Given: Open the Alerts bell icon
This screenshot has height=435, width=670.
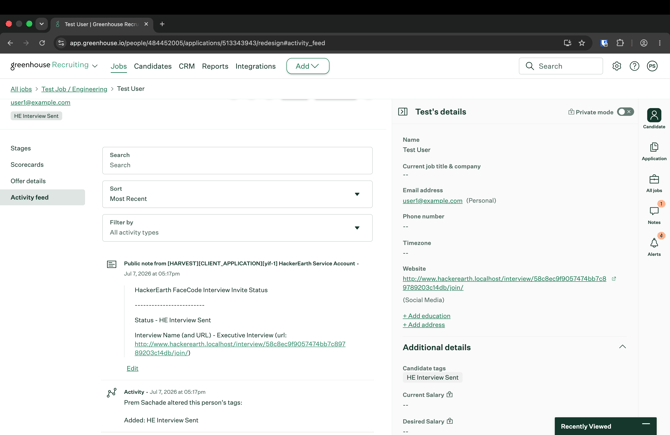Looking at the screenshot, I should coord(654,243).
